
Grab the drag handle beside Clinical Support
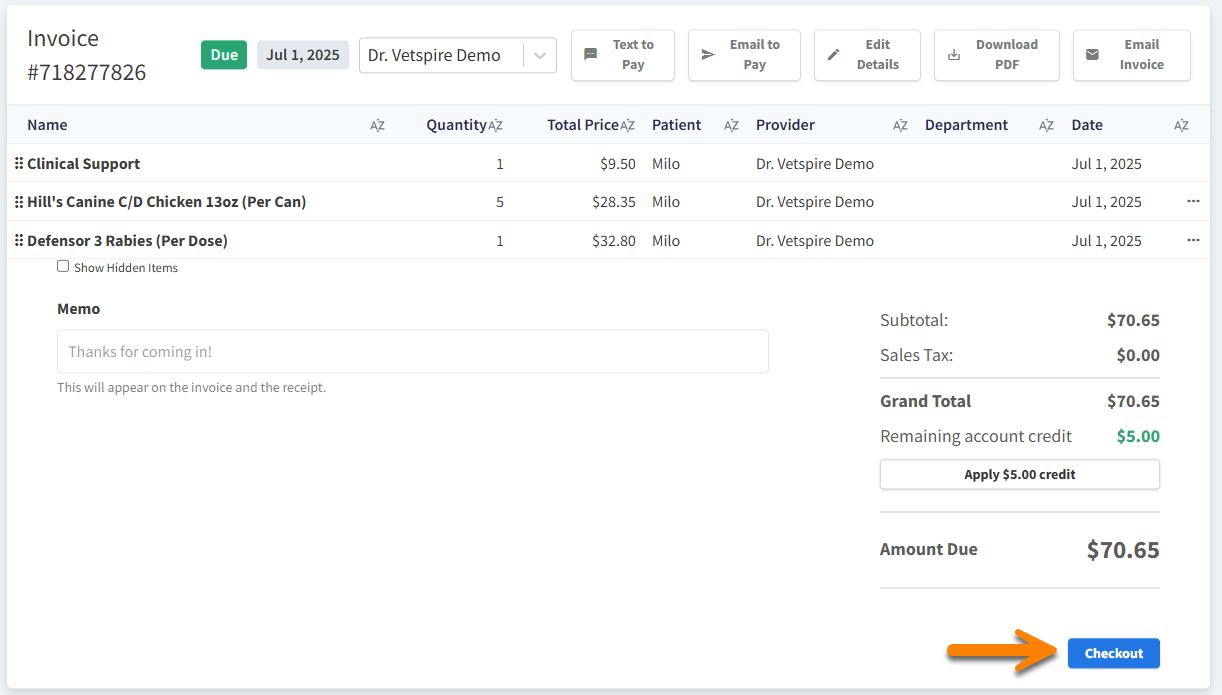point(19,163)
